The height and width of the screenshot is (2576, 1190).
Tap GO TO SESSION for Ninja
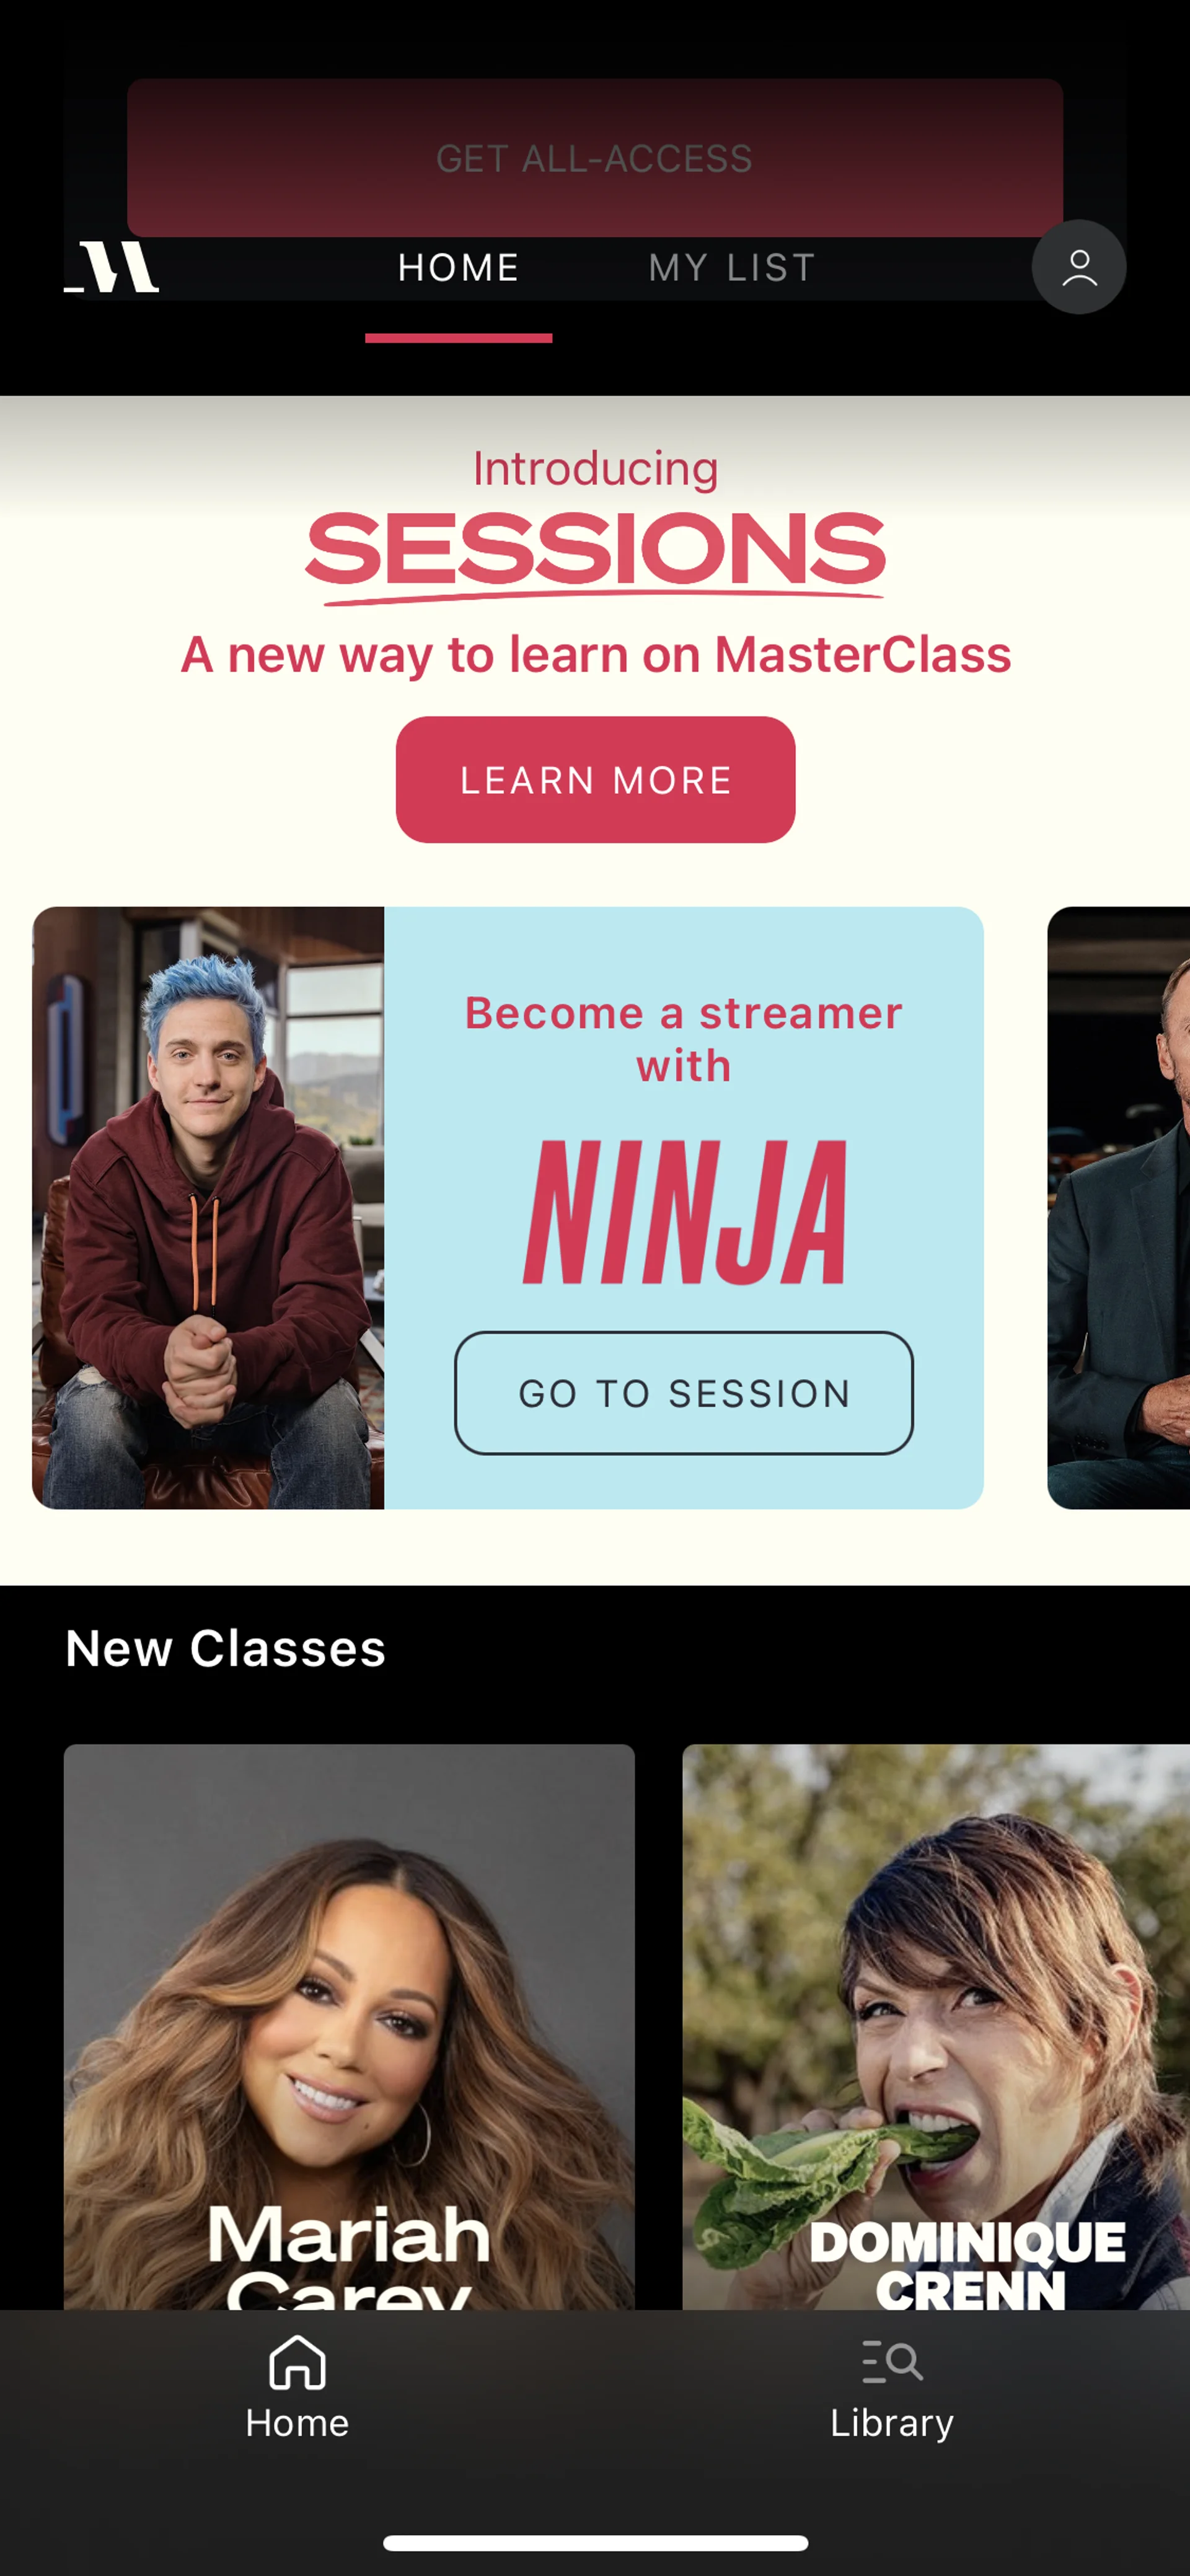pyautogui.click(x=684, y=1393)
